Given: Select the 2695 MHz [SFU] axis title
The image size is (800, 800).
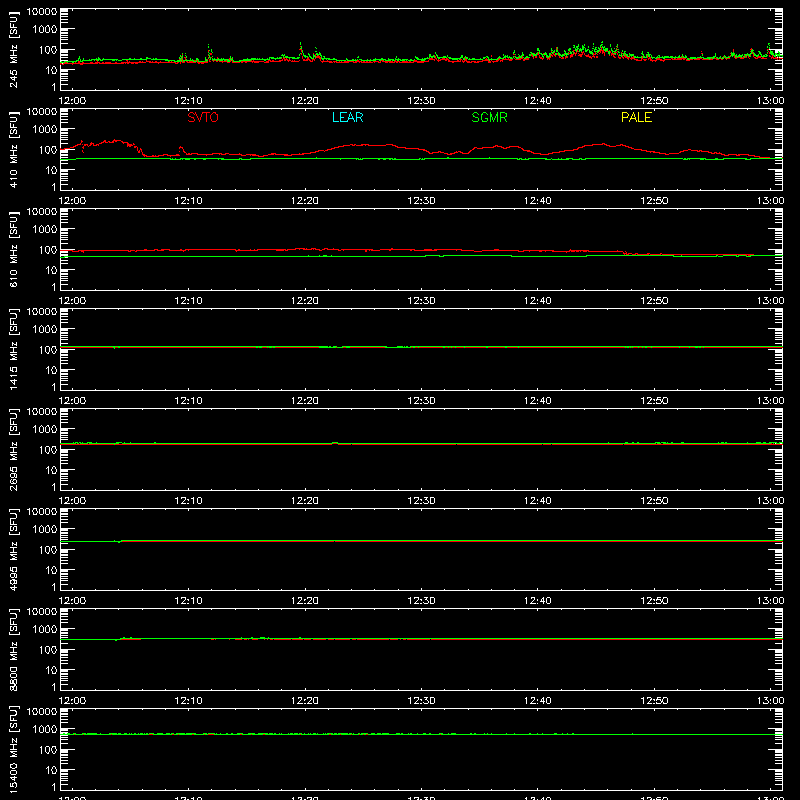Looking at the screenshot, I should (x=14, y=449).
